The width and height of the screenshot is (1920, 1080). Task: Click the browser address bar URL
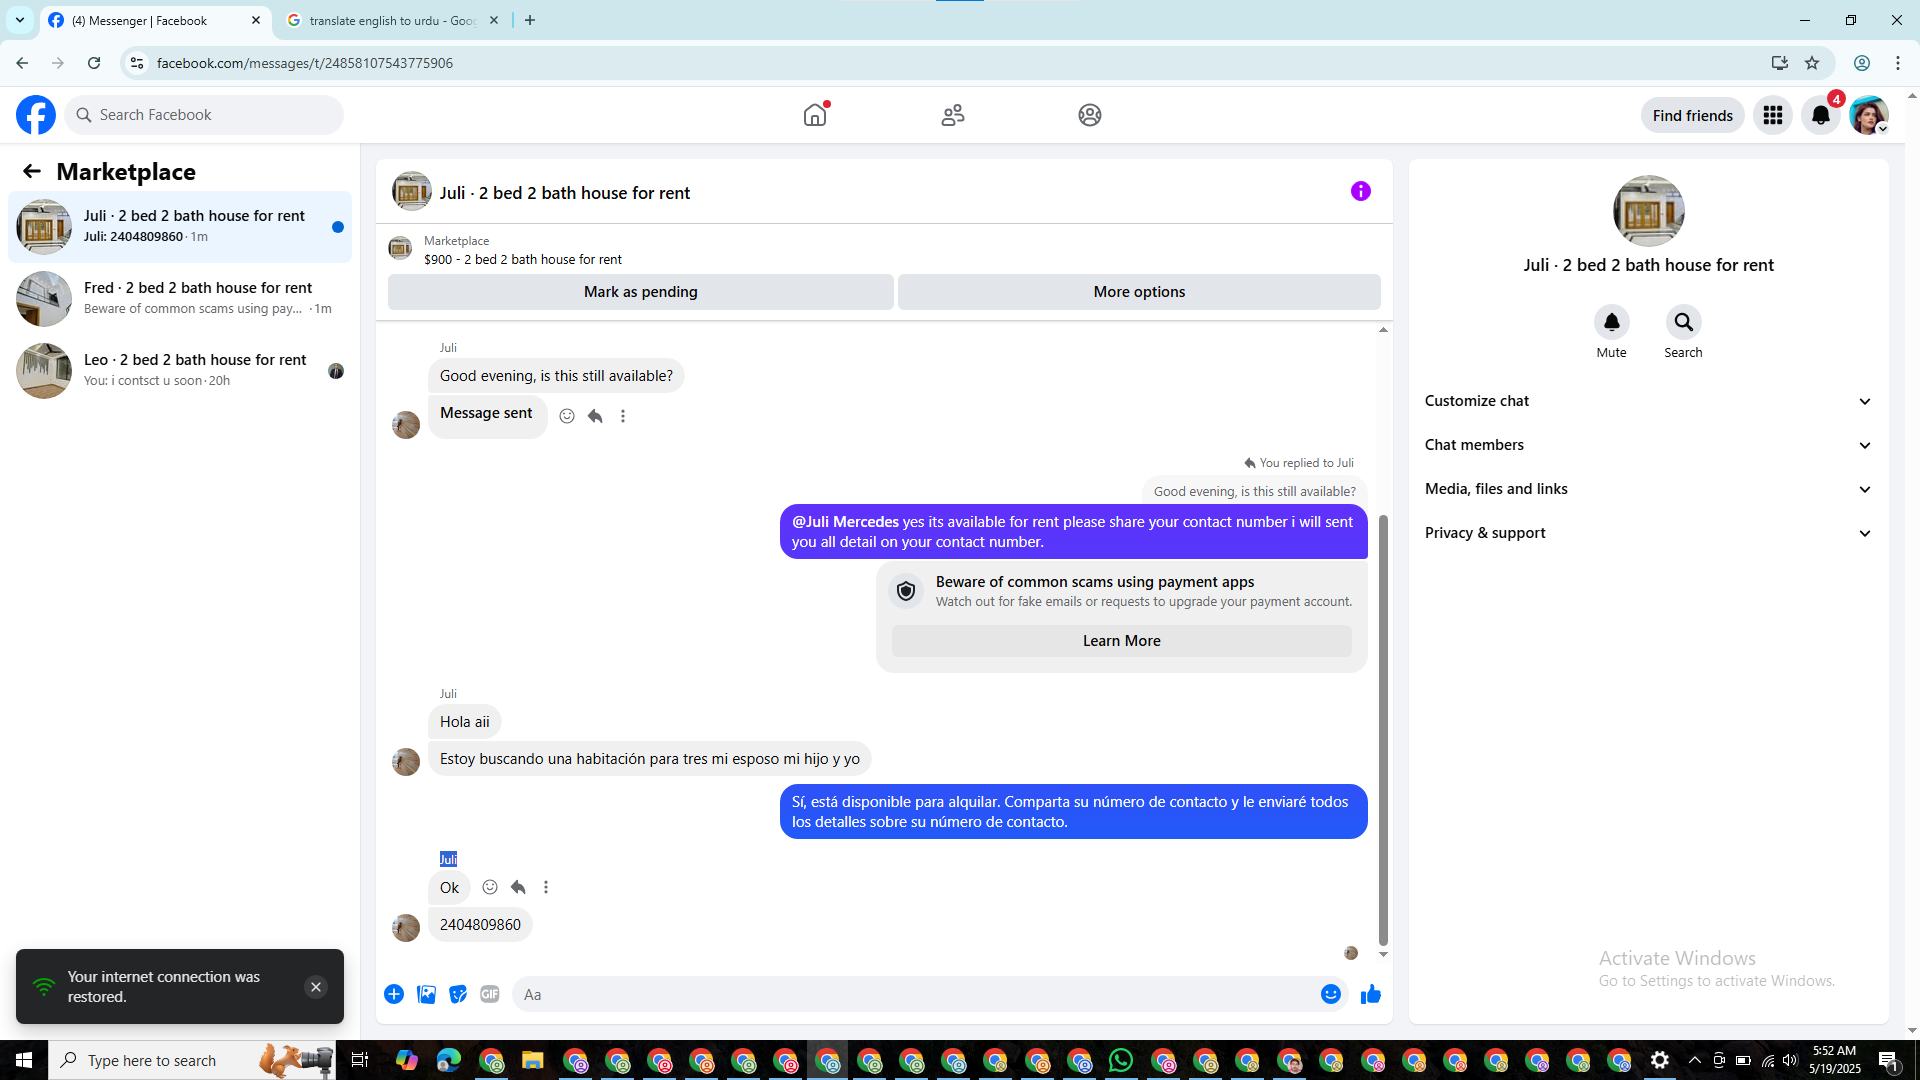pos(305,63)
